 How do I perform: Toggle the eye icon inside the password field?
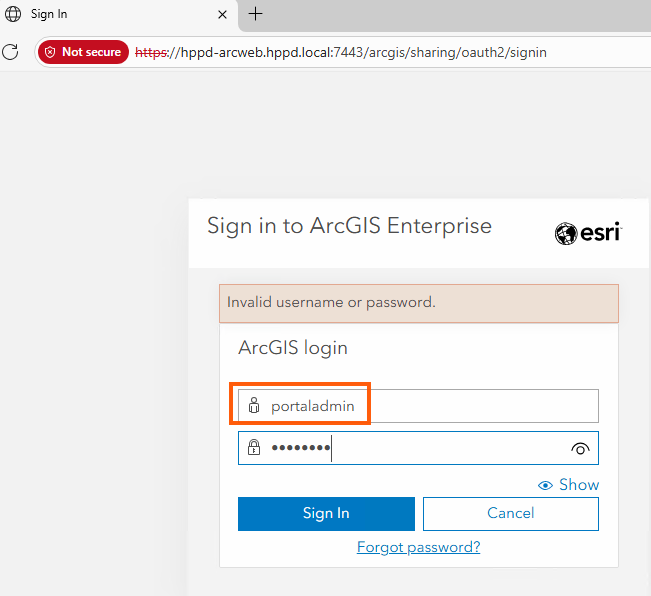[580, 449]
